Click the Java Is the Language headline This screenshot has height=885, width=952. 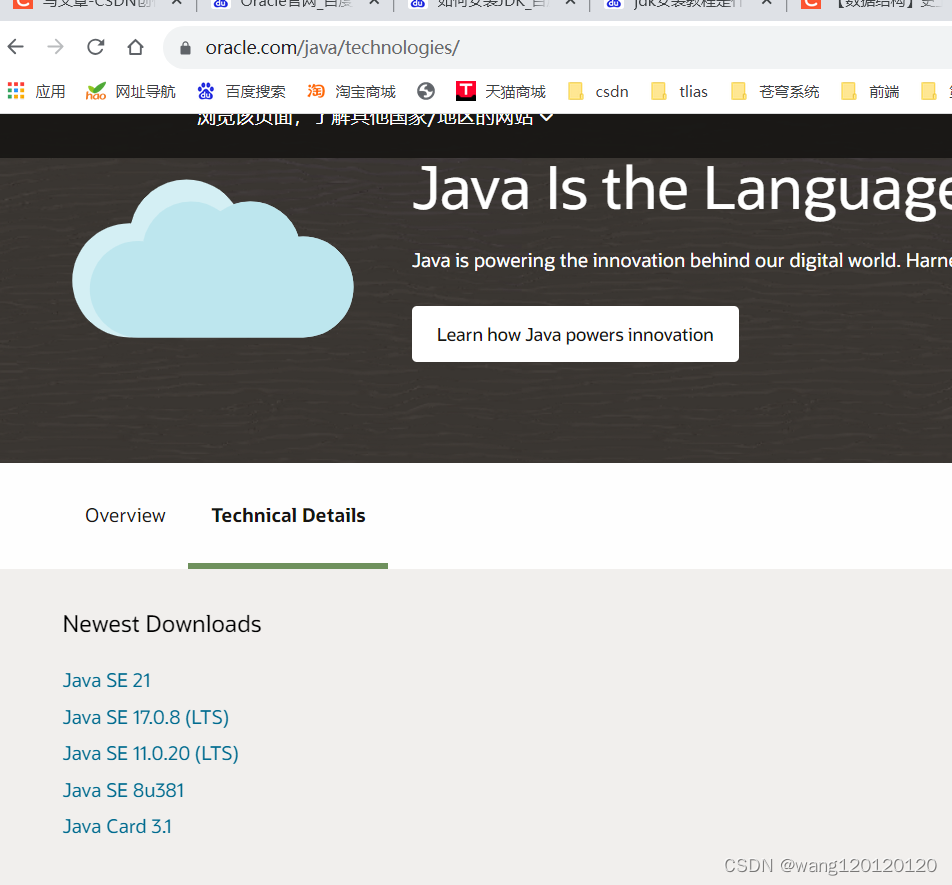click(682, 190)
